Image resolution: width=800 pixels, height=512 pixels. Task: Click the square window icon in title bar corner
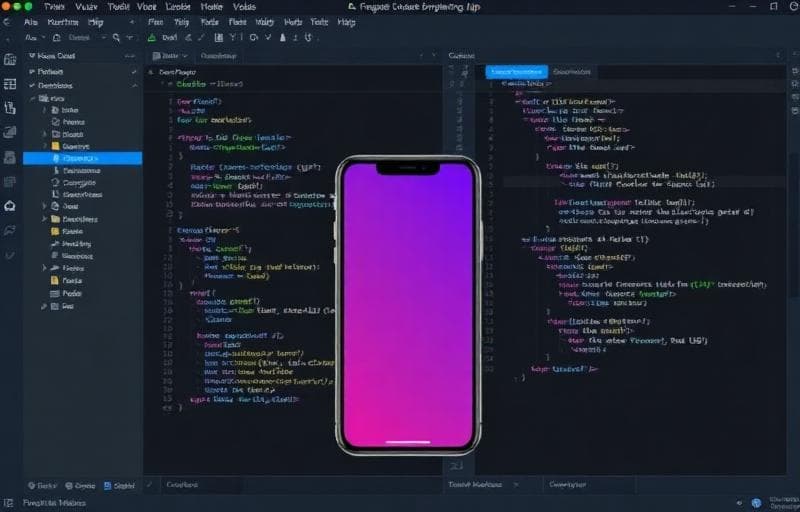pos(774,7)
